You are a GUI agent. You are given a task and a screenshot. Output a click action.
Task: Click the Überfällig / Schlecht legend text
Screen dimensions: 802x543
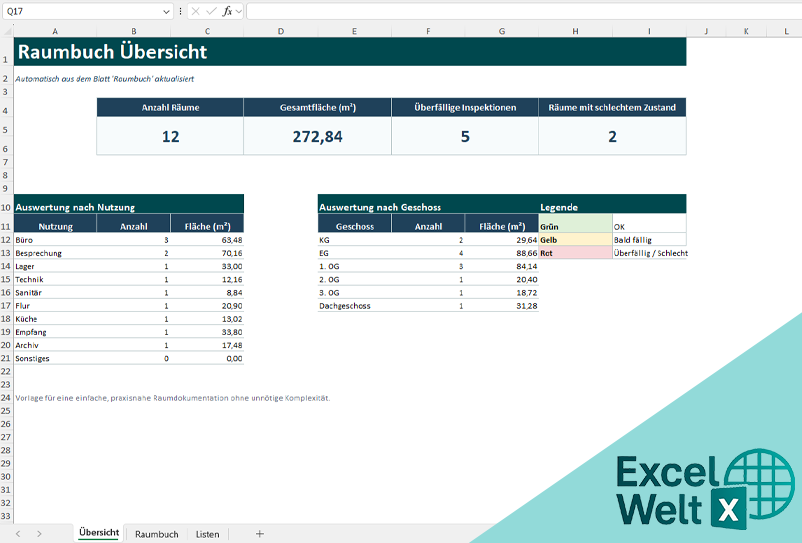point(651,253)
